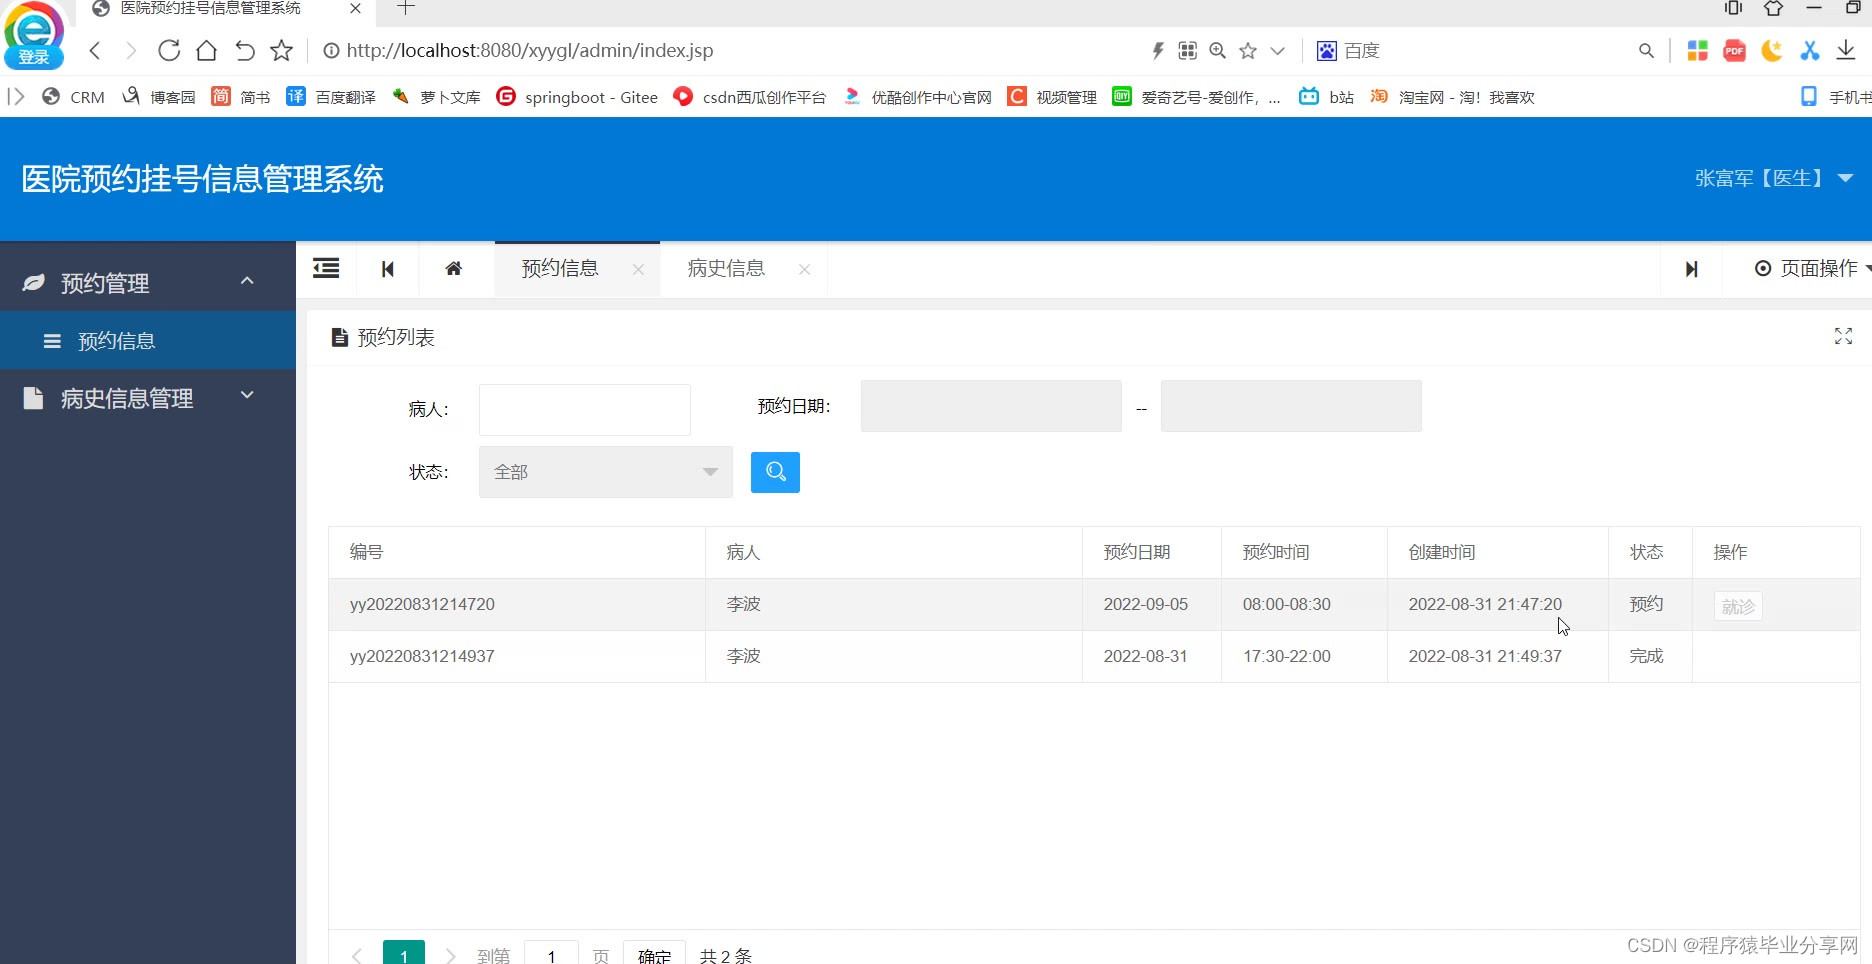Refresh the browser page
Image resolution: width=1872 pixels, height=964 pixels.
click(169, 50)
